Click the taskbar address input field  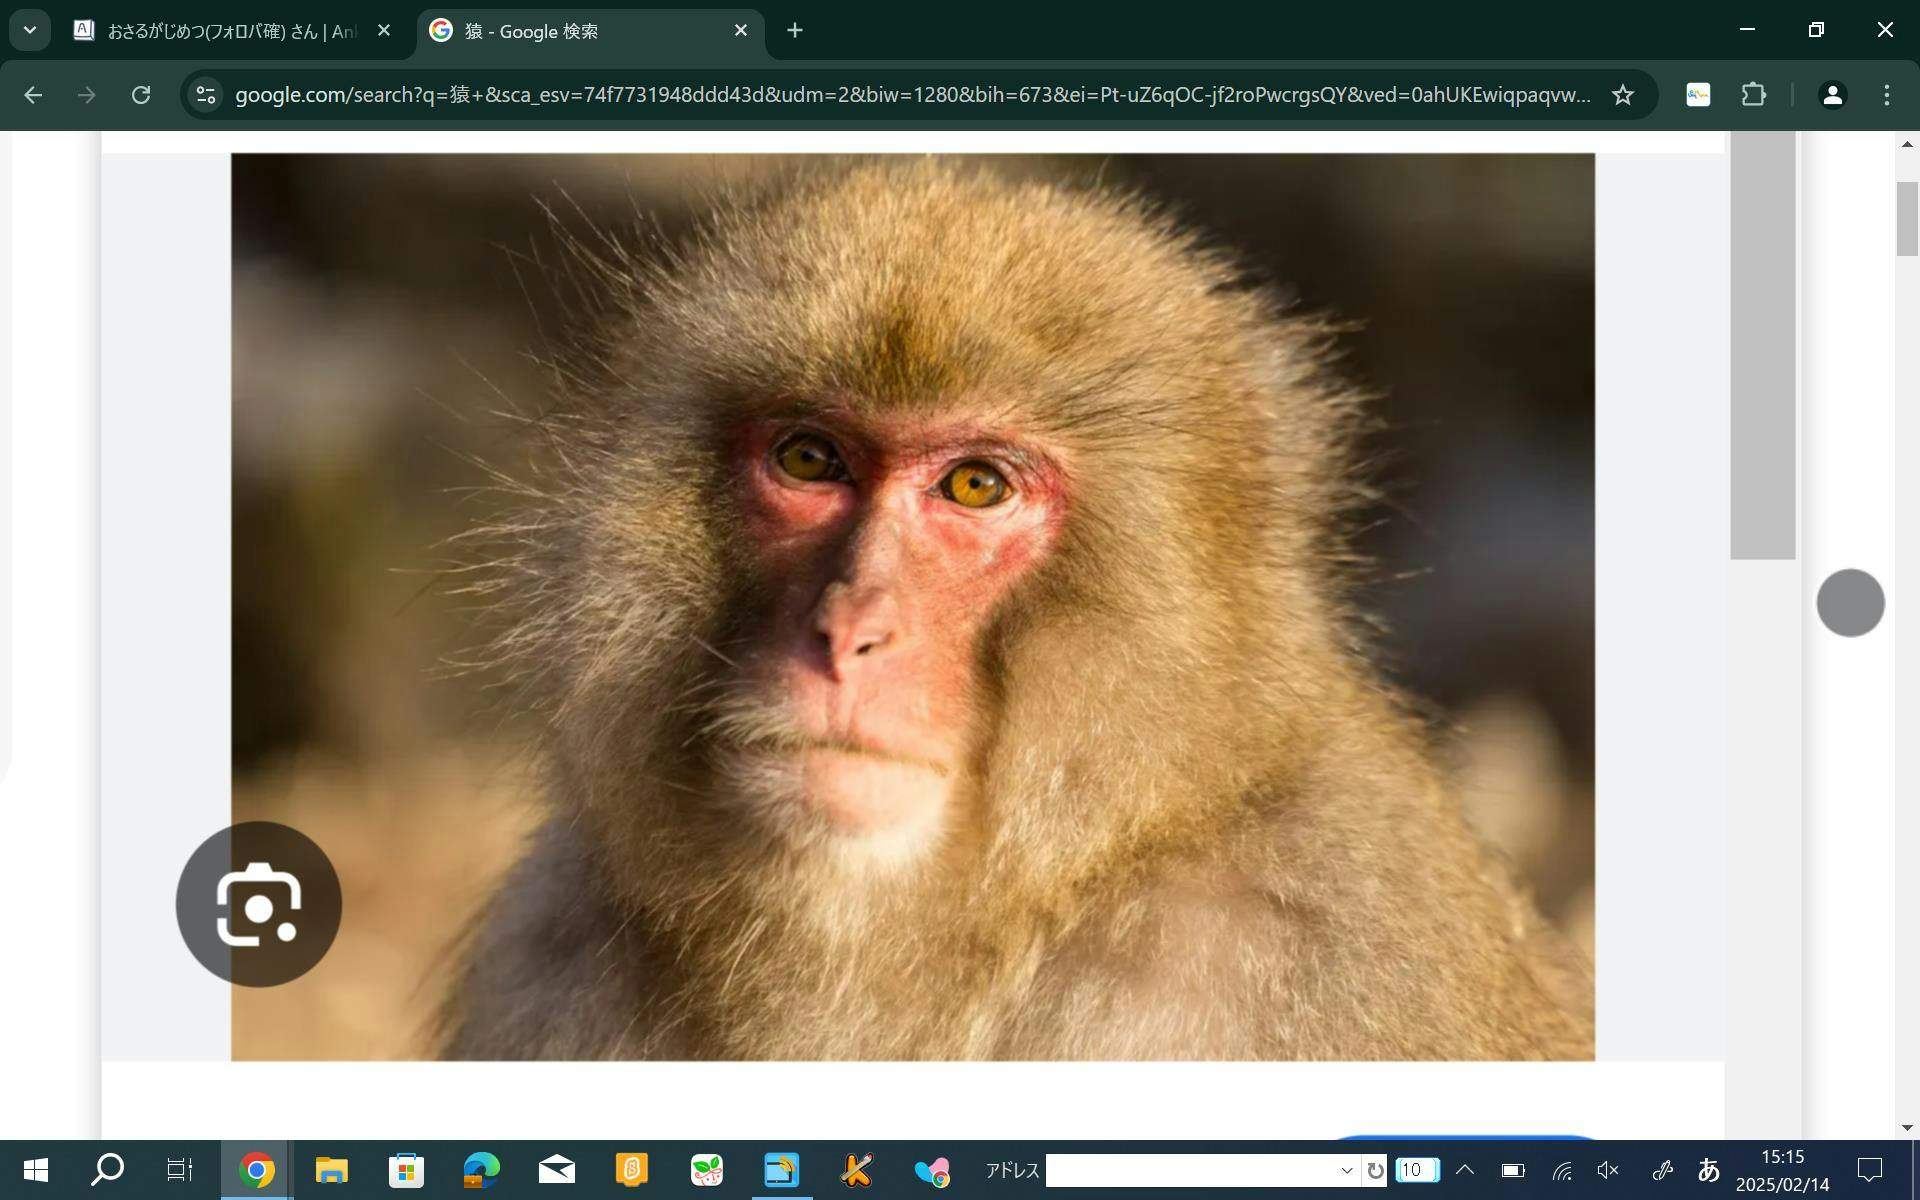tap(1190, 1170)
